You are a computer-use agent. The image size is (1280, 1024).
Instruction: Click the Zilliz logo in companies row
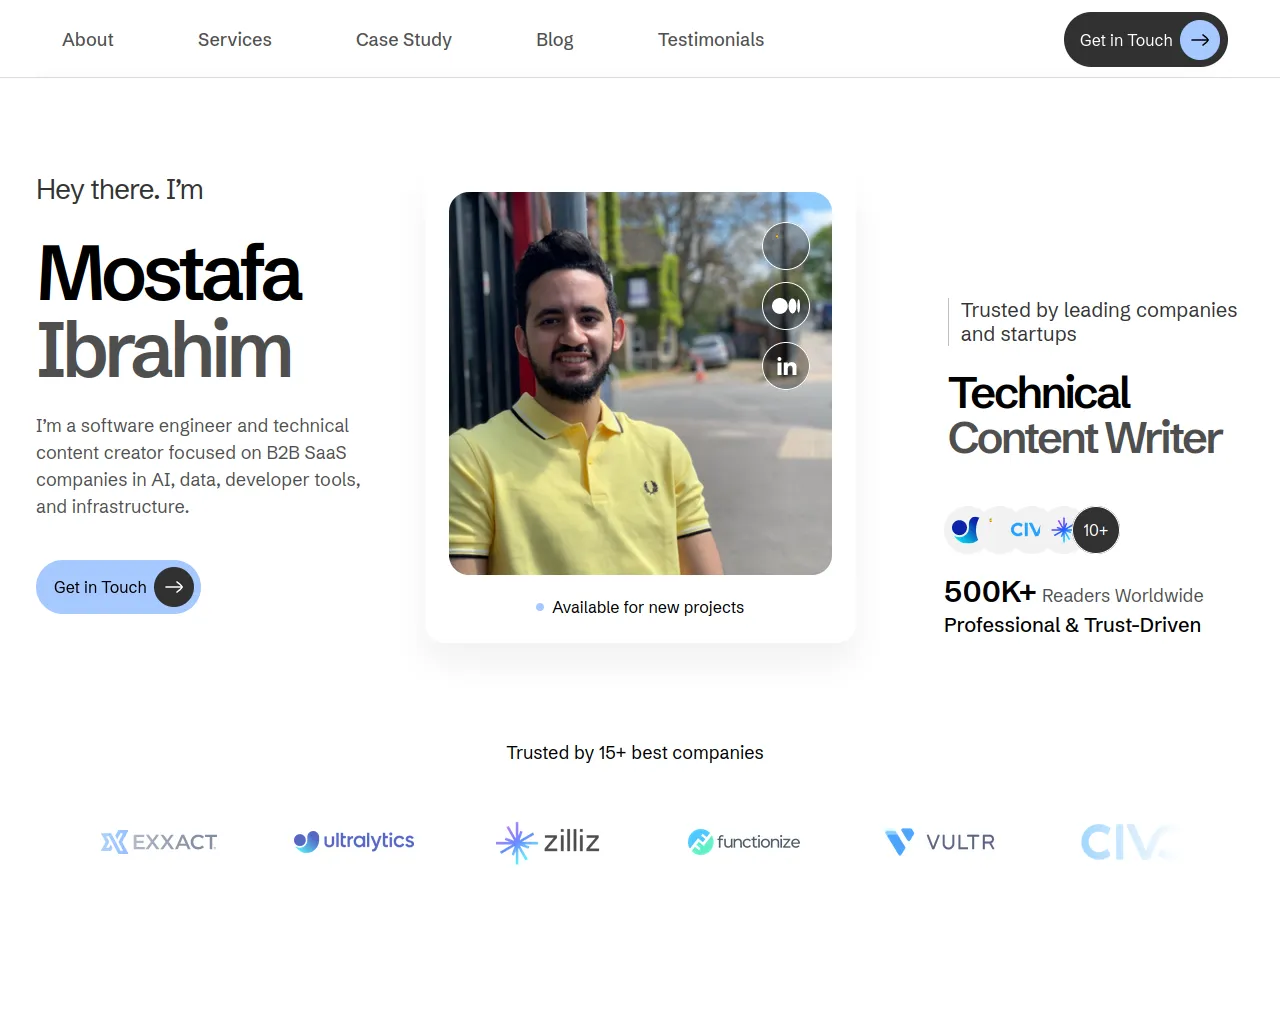pyautogui.click(x=548, y=842)
